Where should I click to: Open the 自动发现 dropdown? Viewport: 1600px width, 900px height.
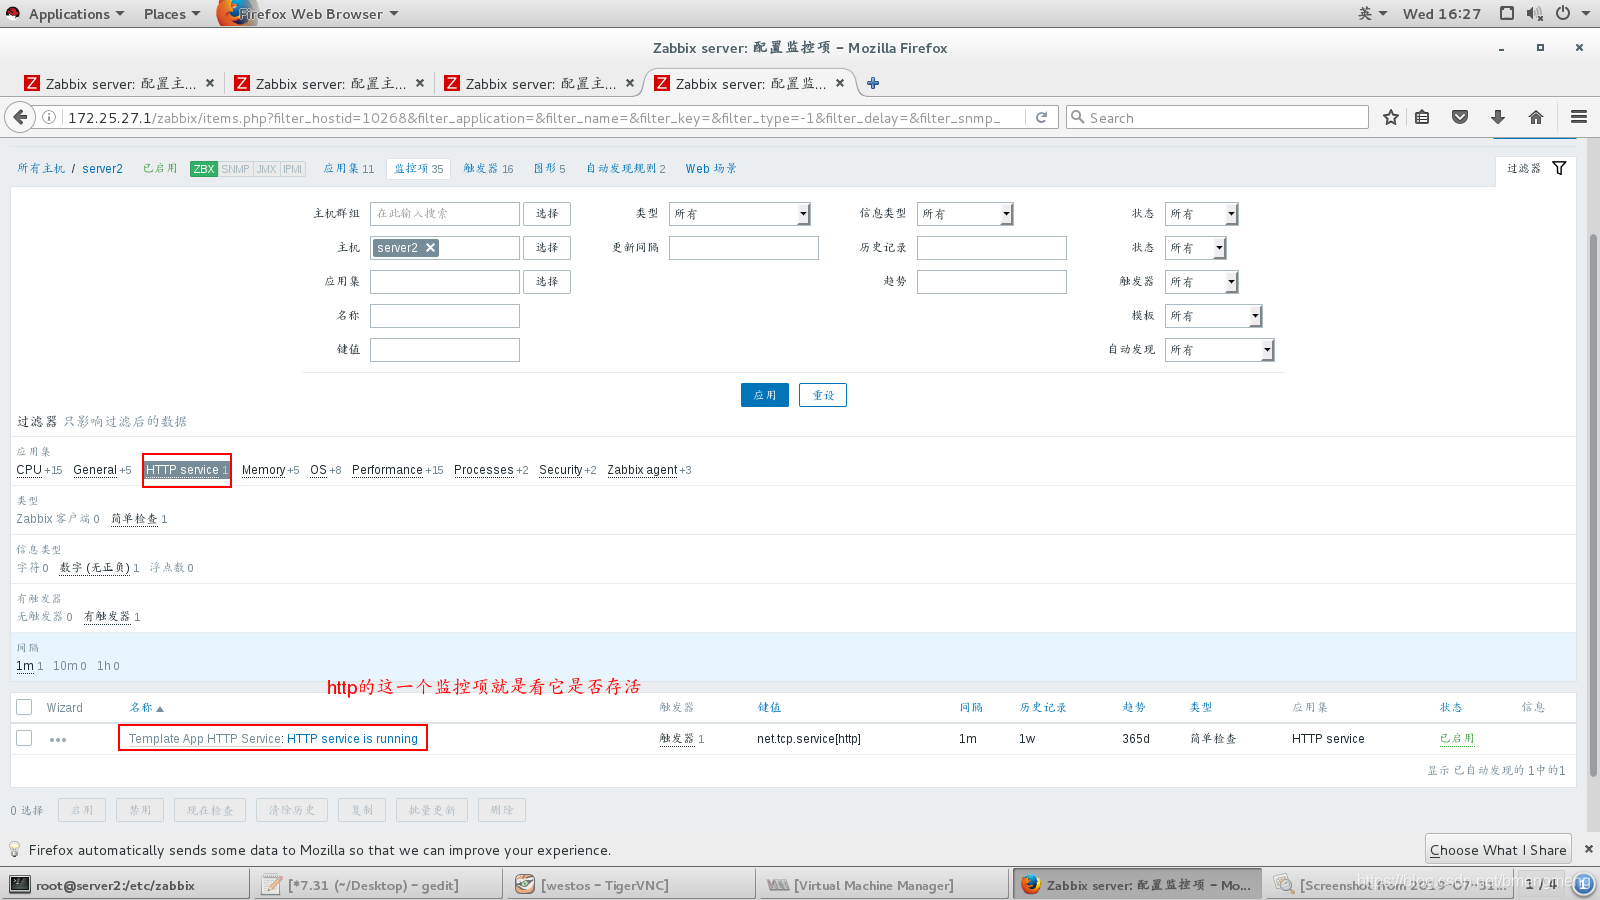pos(1220,350)
